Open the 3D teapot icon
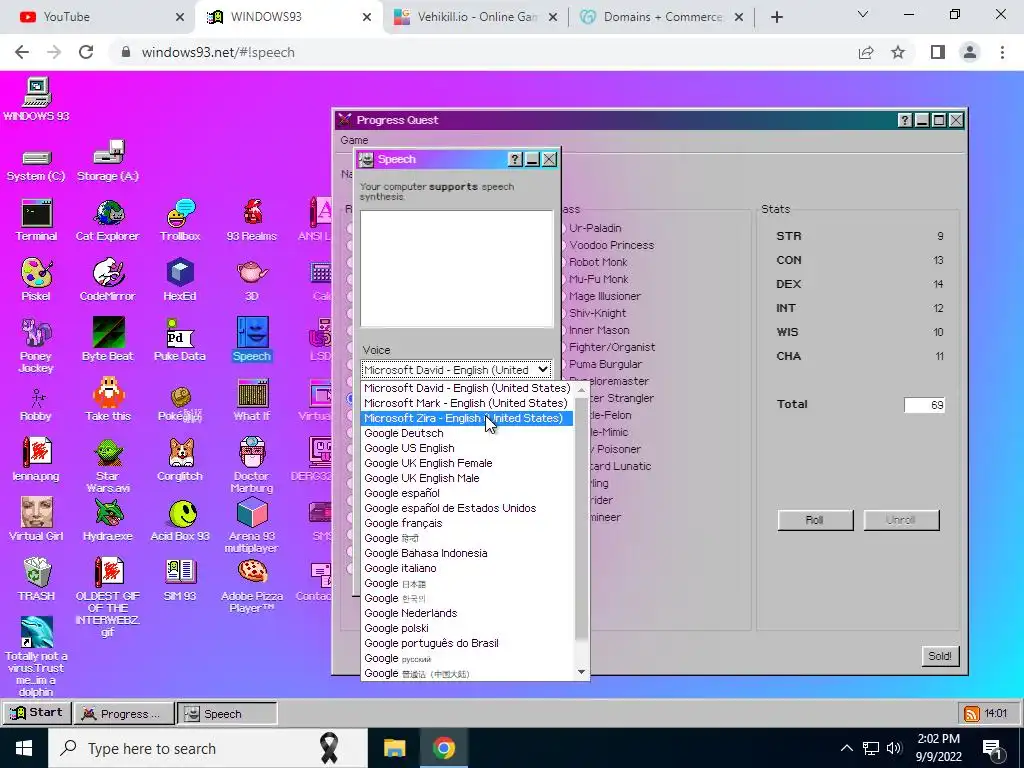1024x768 pixels. [x=251, y=280]
